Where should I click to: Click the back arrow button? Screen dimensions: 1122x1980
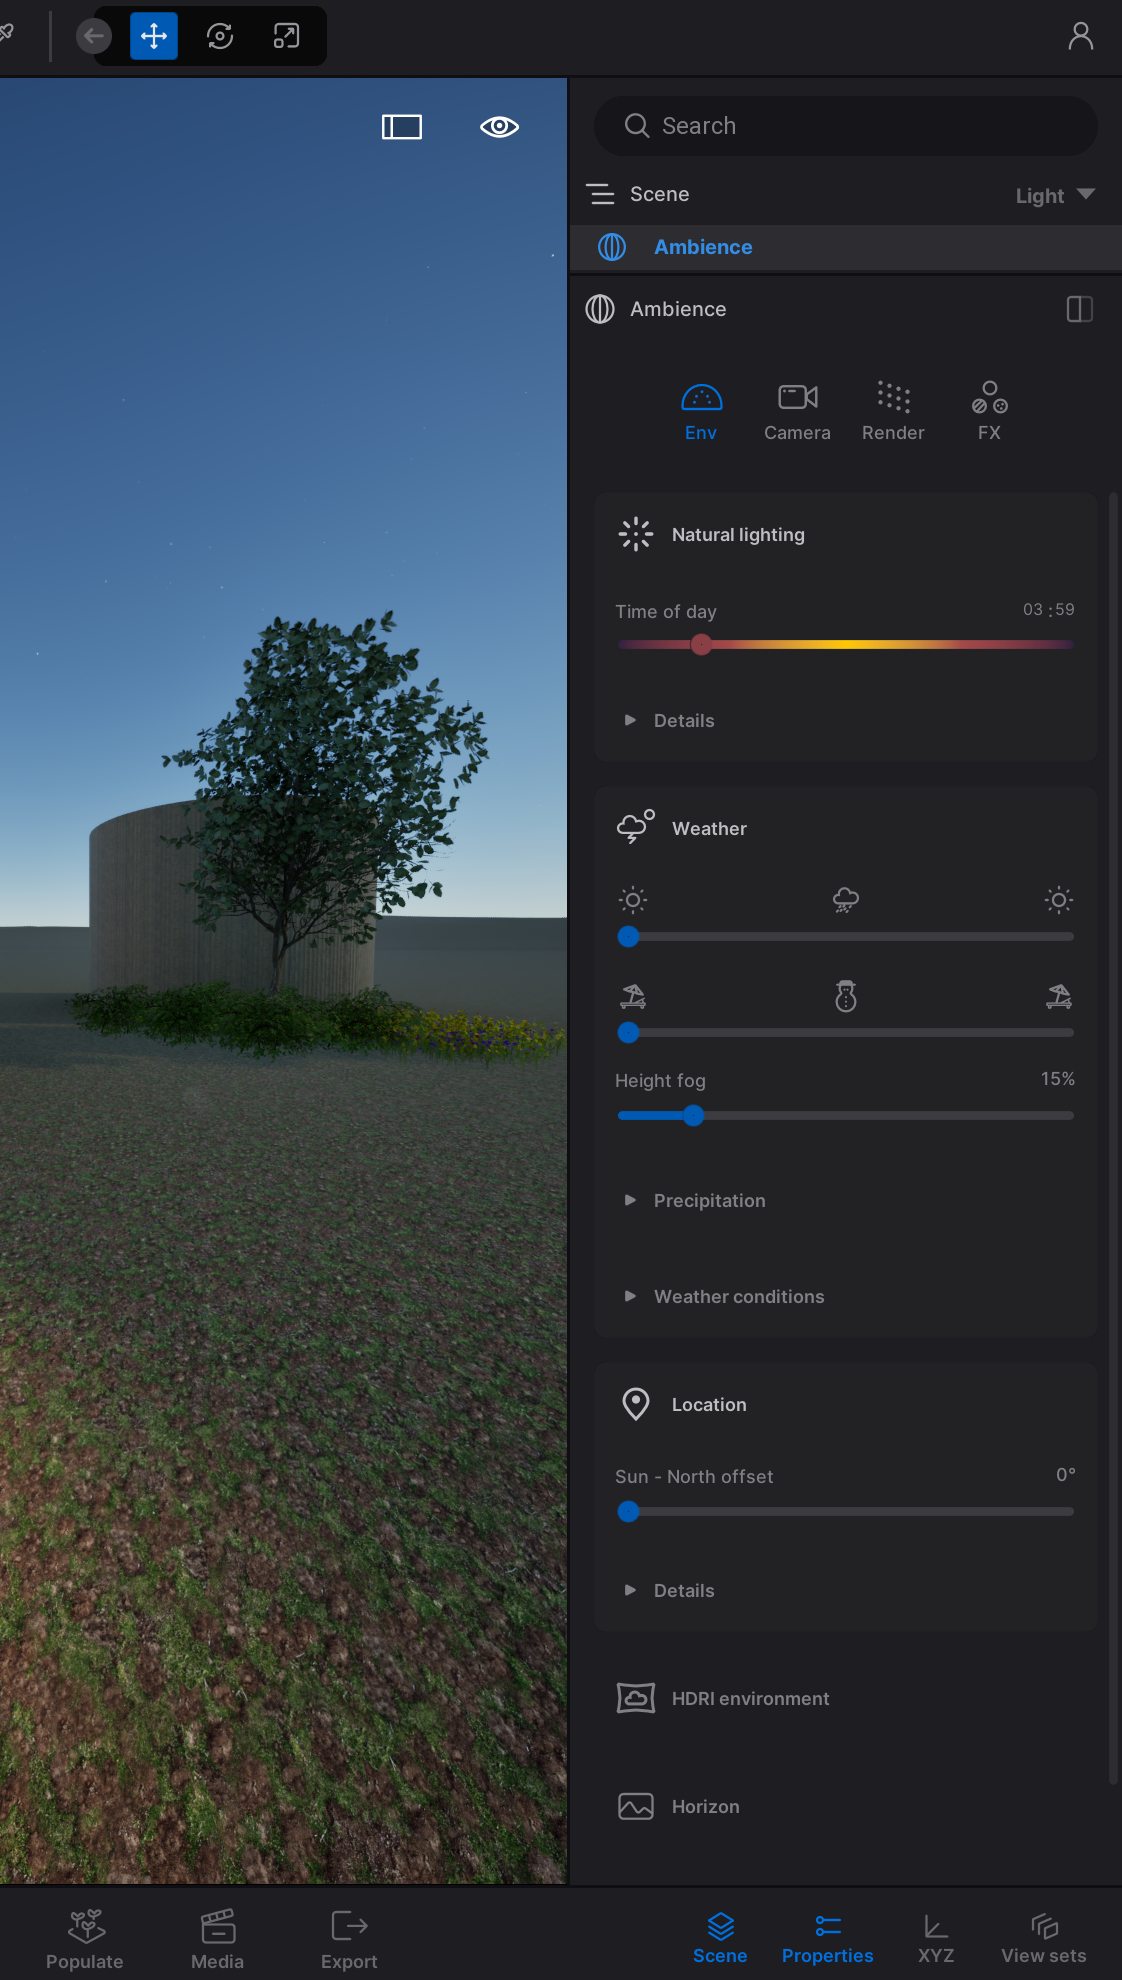coord(94,37)
